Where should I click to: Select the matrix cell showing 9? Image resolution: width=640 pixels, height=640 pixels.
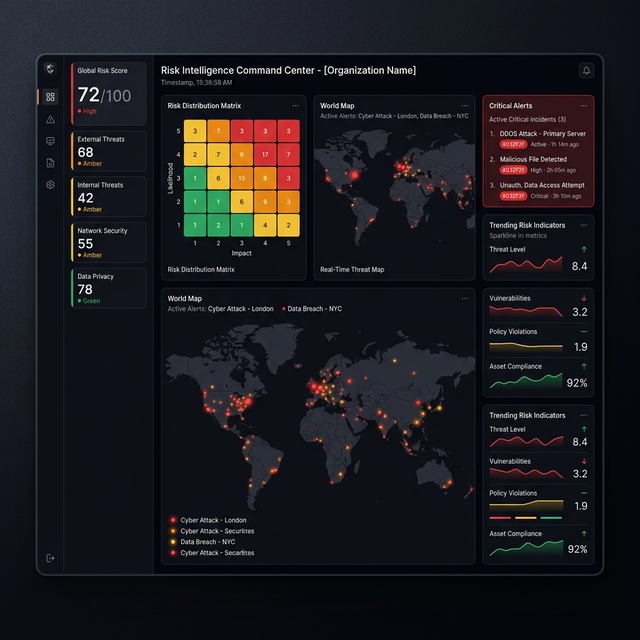265,202
